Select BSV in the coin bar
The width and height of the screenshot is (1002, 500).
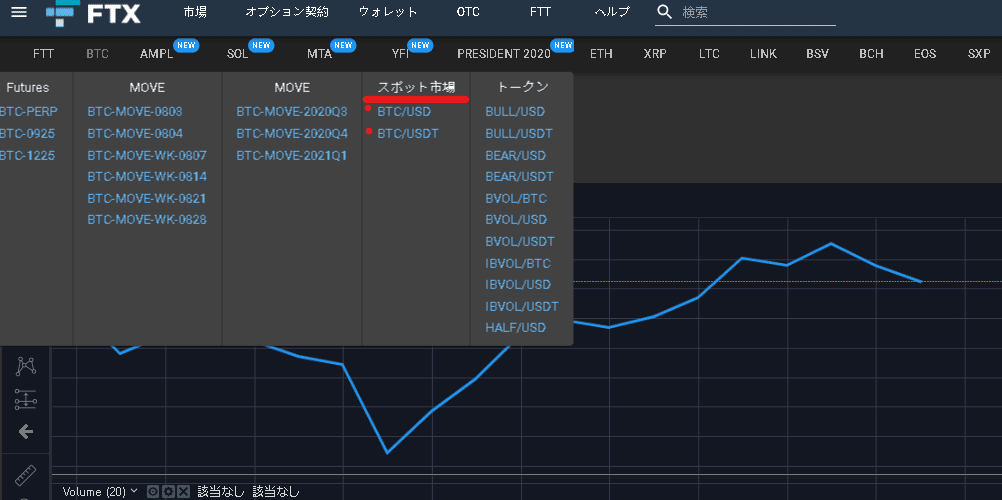(817, 54)
